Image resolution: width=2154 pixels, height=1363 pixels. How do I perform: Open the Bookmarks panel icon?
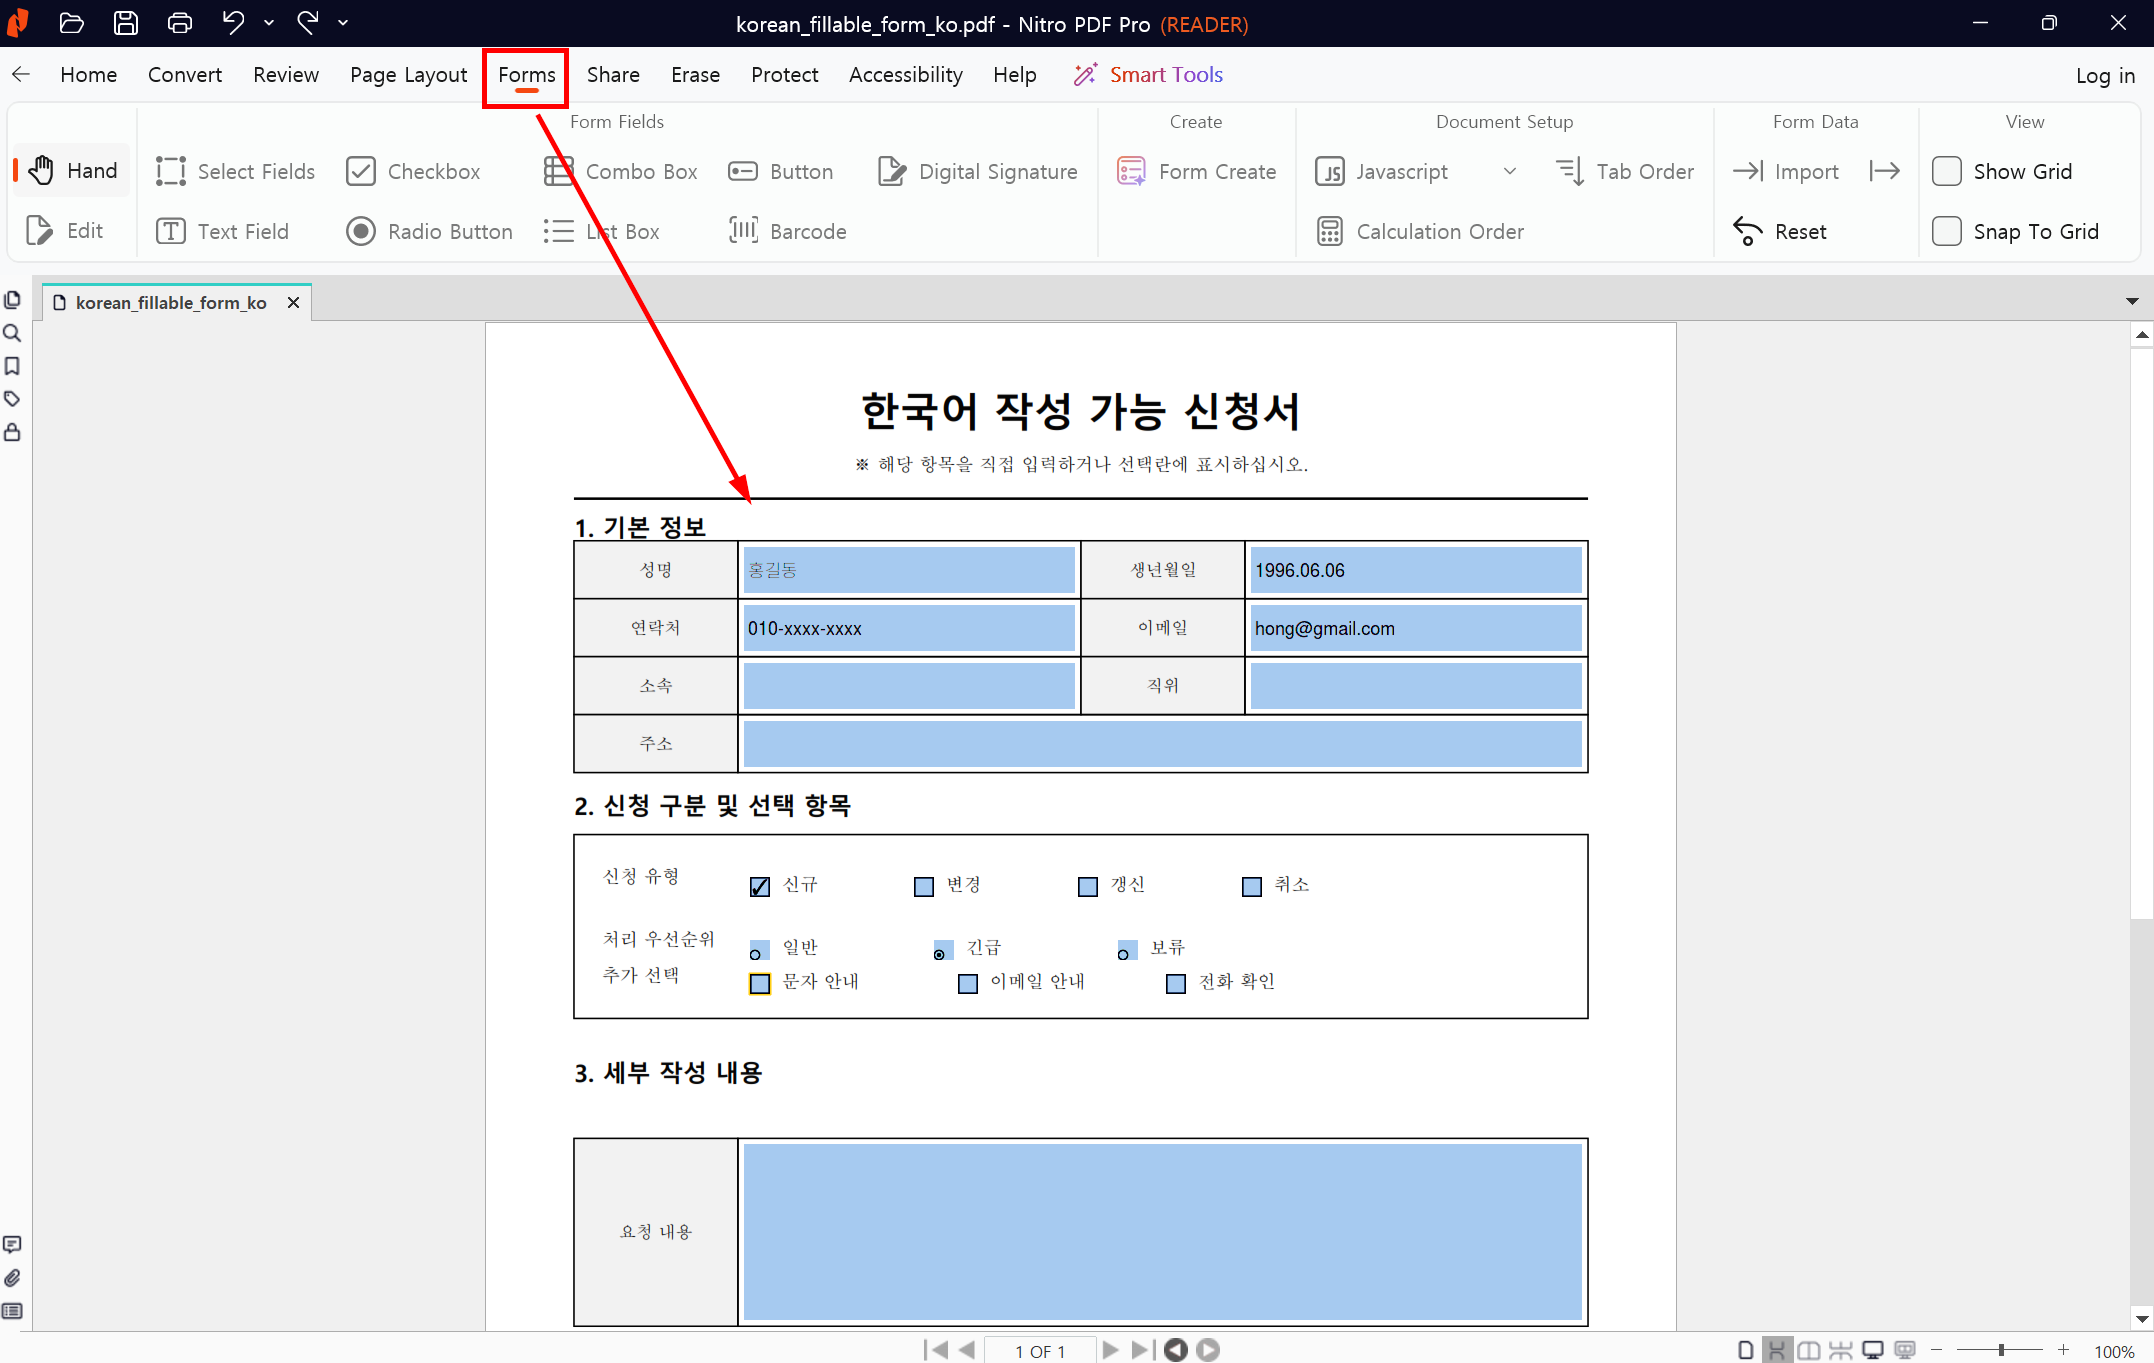12,366
